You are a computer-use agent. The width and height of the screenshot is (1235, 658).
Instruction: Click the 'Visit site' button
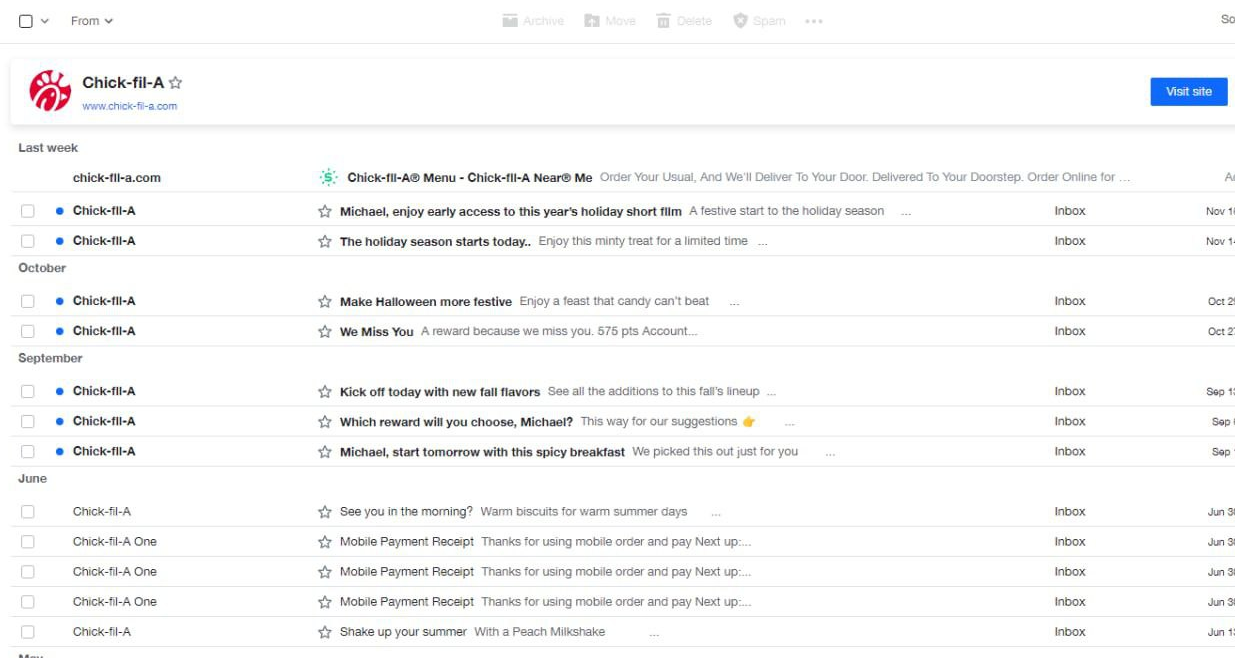click(x=1189, y=91)
